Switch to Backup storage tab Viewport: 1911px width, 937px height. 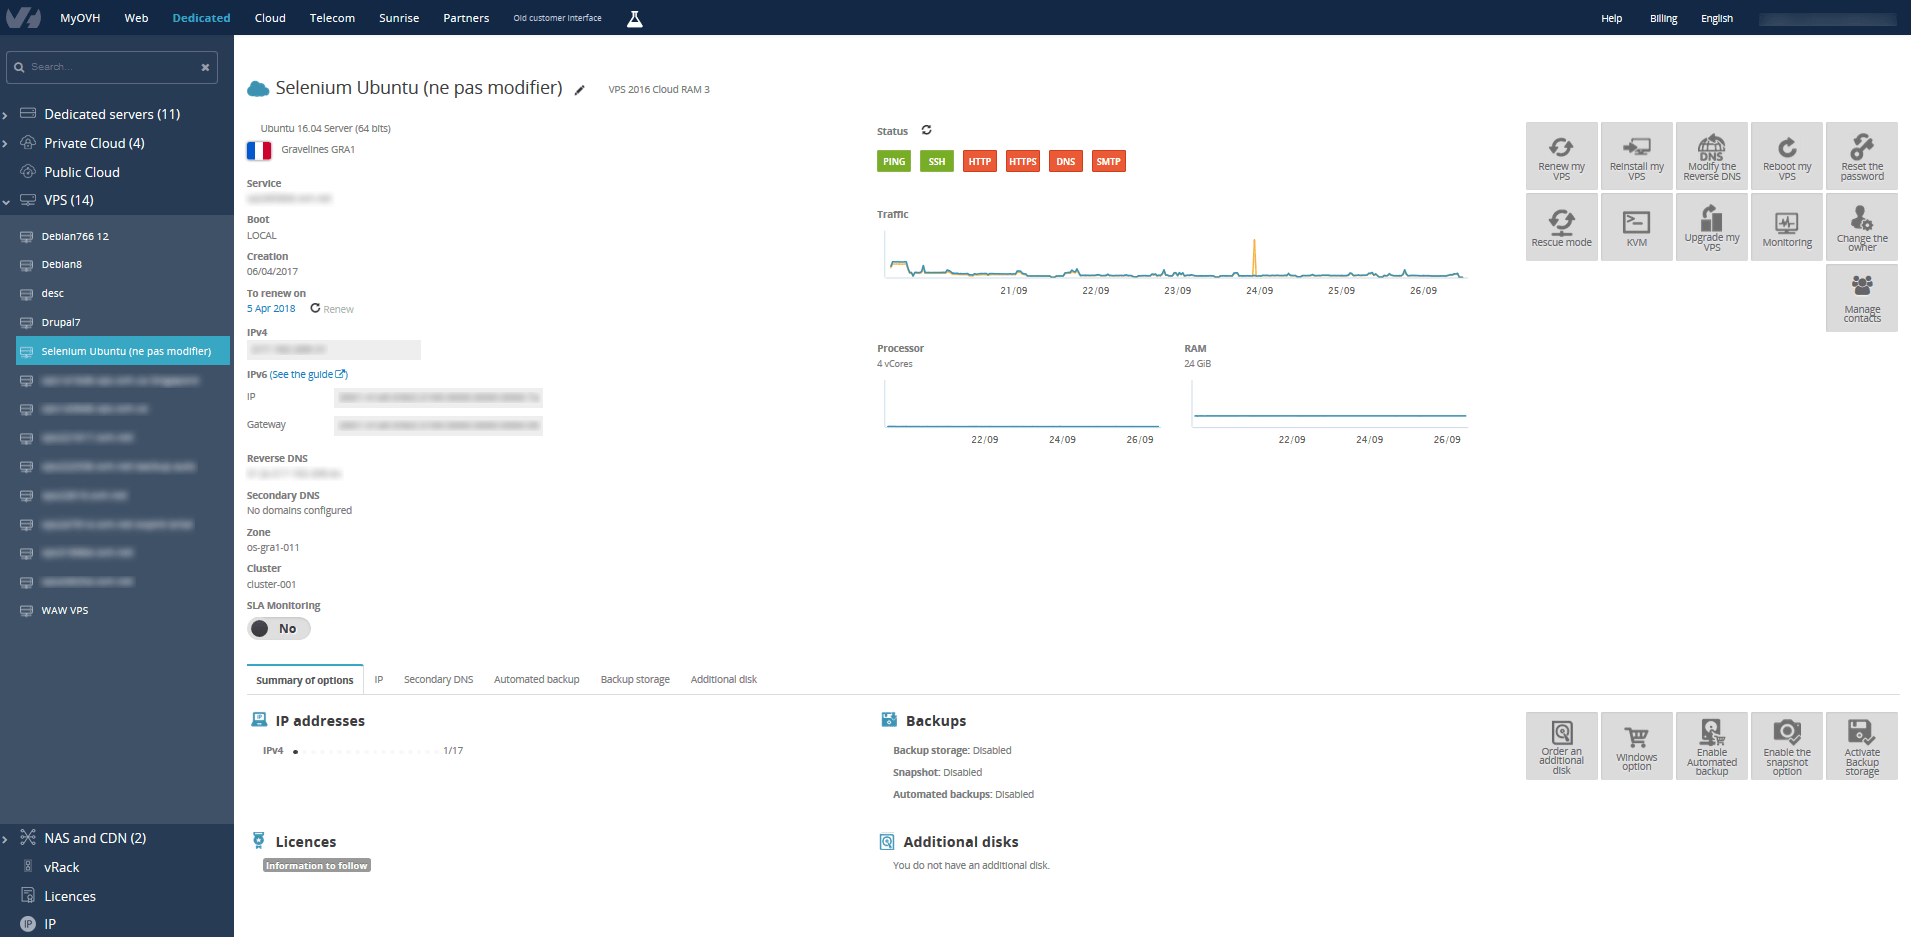[x=635, y=680]
